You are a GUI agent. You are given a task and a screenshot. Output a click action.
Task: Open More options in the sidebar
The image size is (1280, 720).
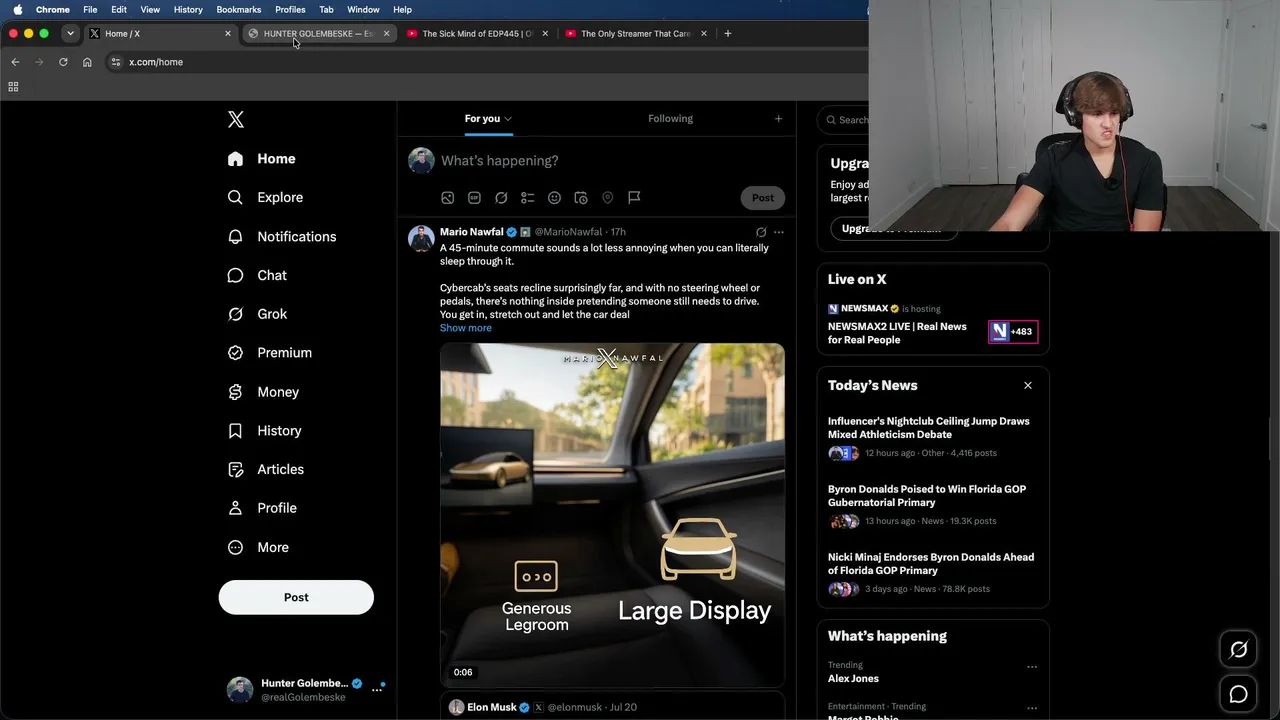[x=258, y=548]
